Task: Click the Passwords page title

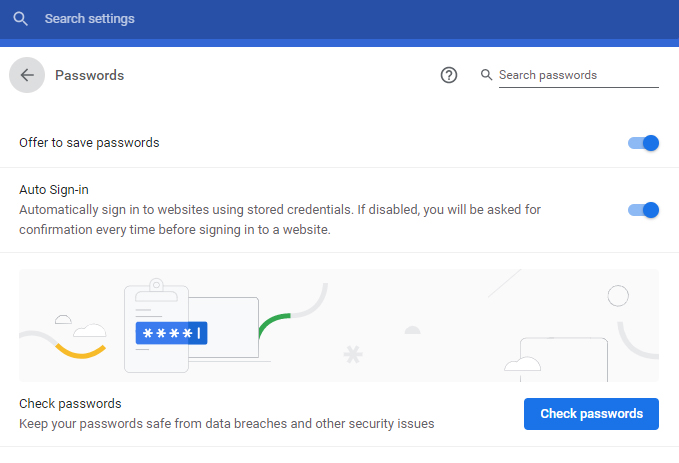Action: click(90, 75)
